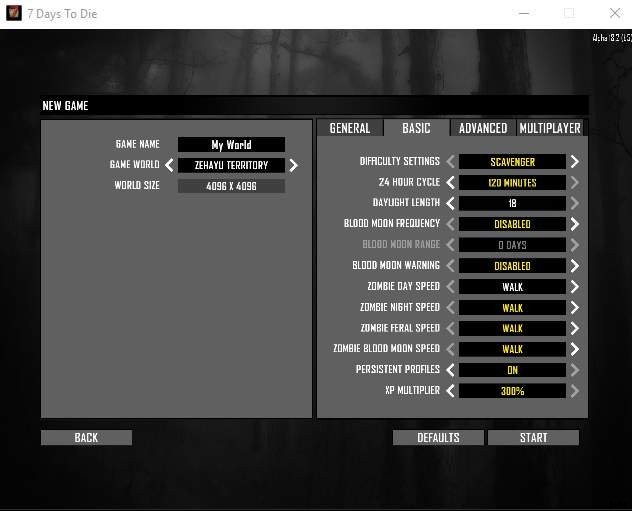The image size is (632, 511).
Task: Speed up Zombie Day Speed with right arrow
Action: [575, 287]
